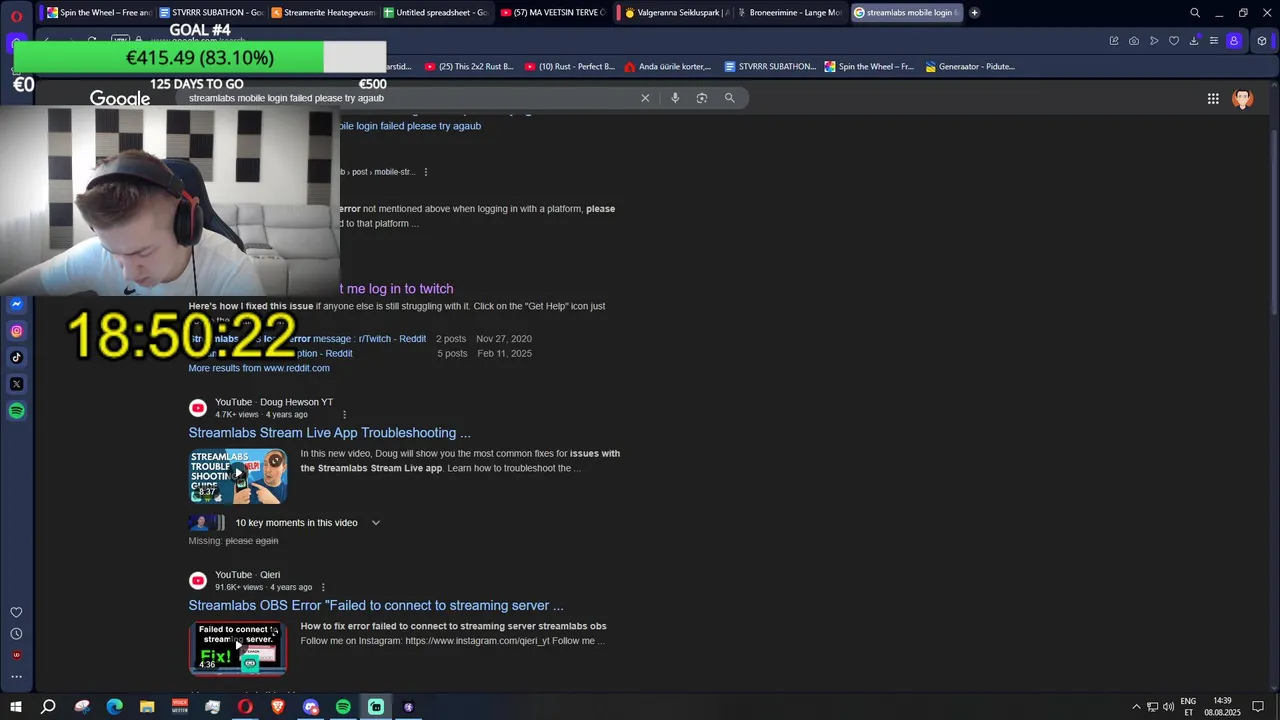Open Windows notification center
This screenshot has height=720, width=1280.
click(1258, 707)
